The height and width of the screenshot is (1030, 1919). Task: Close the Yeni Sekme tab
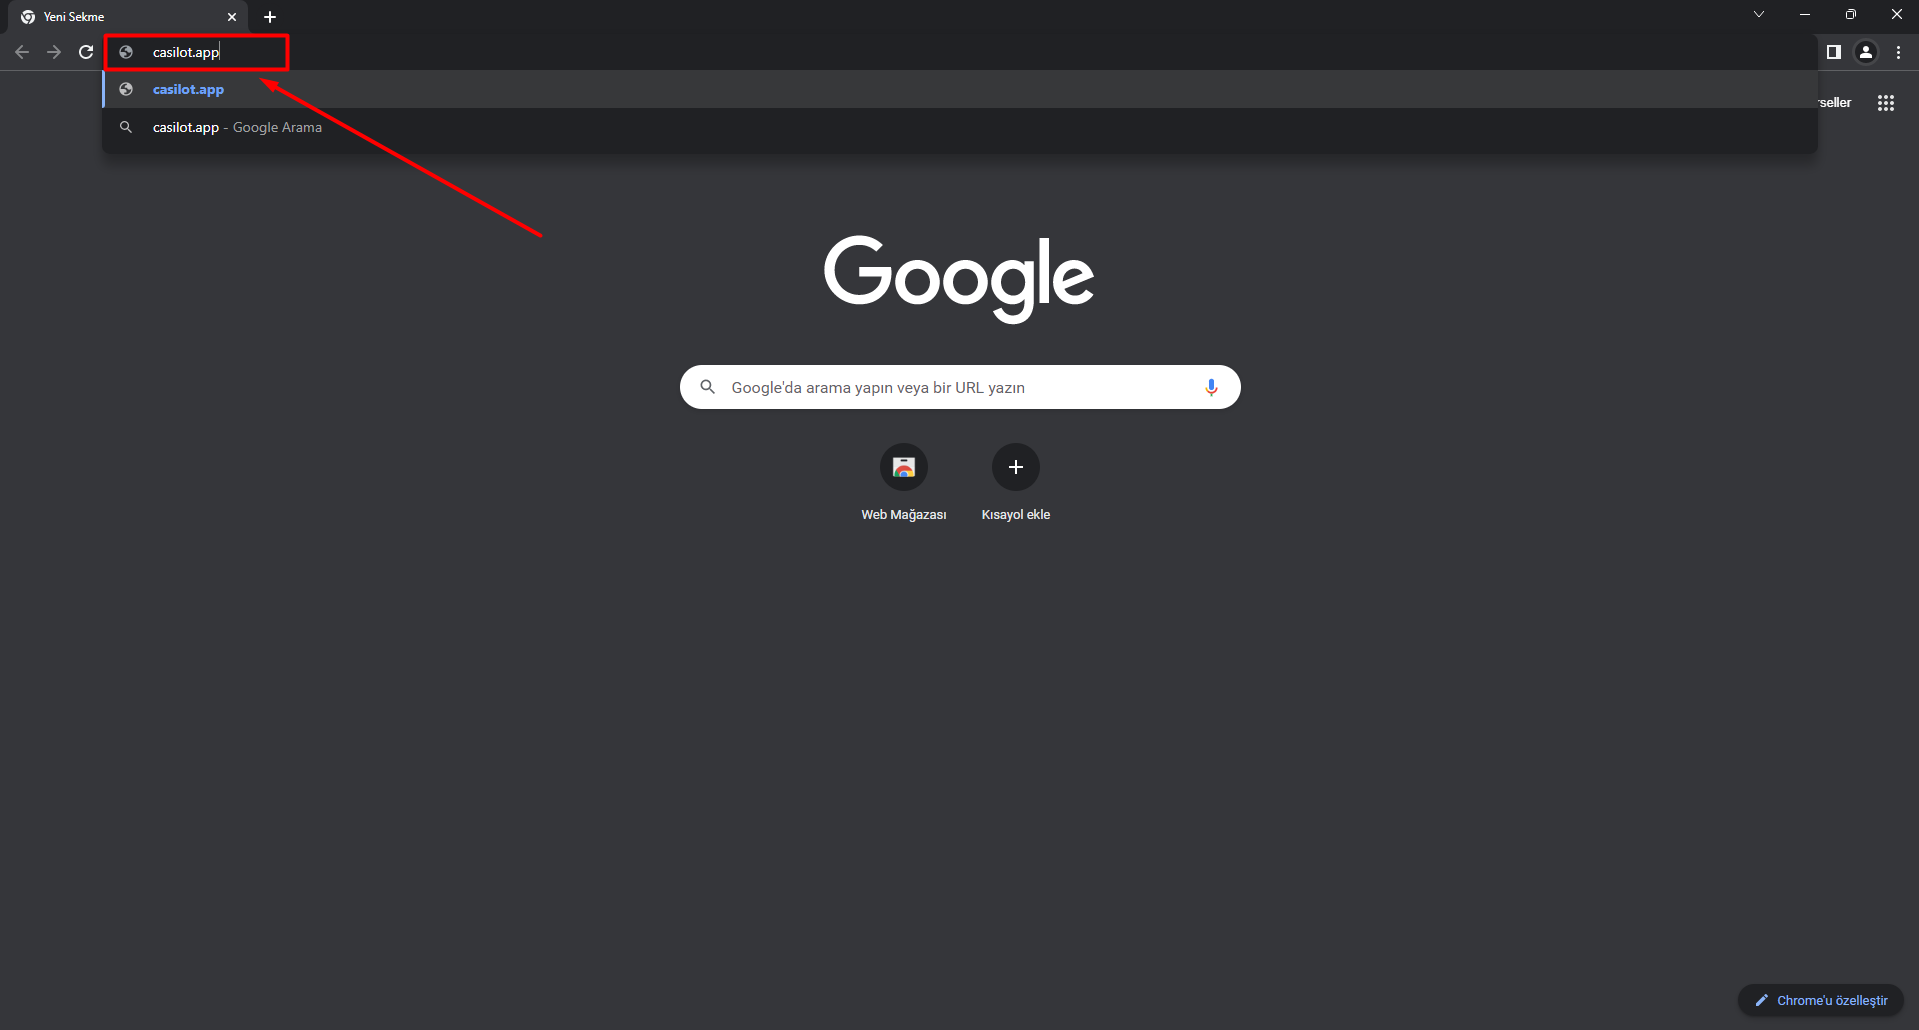[x=232, y=17]
